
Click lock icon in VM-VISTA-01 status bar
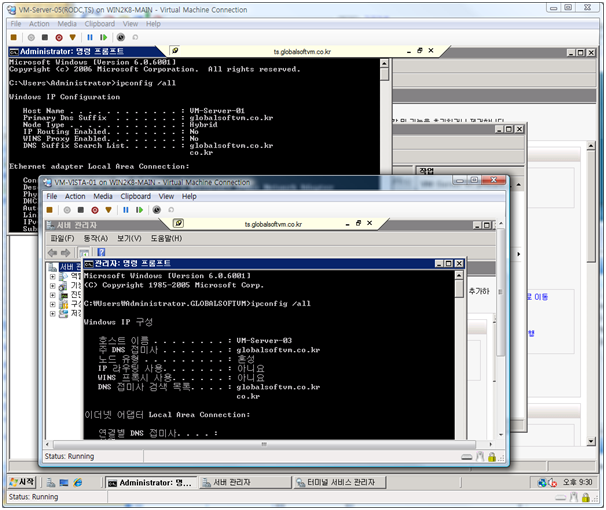coord(492,457)
